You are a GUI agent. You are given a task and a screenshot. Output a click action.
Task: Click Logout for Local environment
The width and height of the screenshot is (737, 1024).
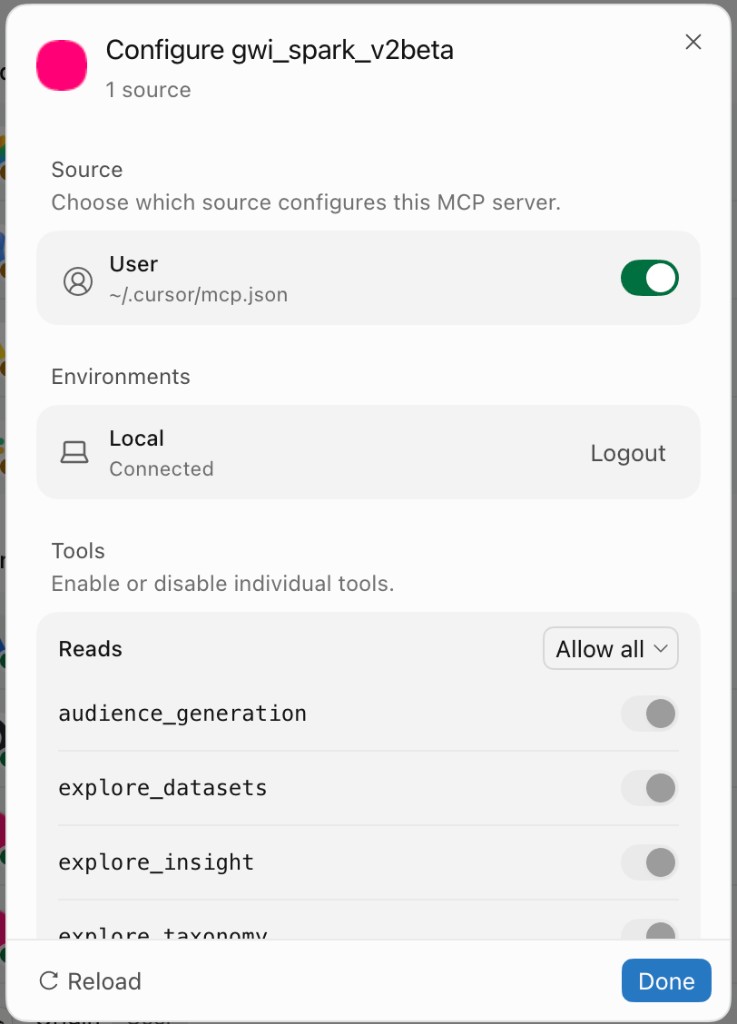[x=628, y=453]
